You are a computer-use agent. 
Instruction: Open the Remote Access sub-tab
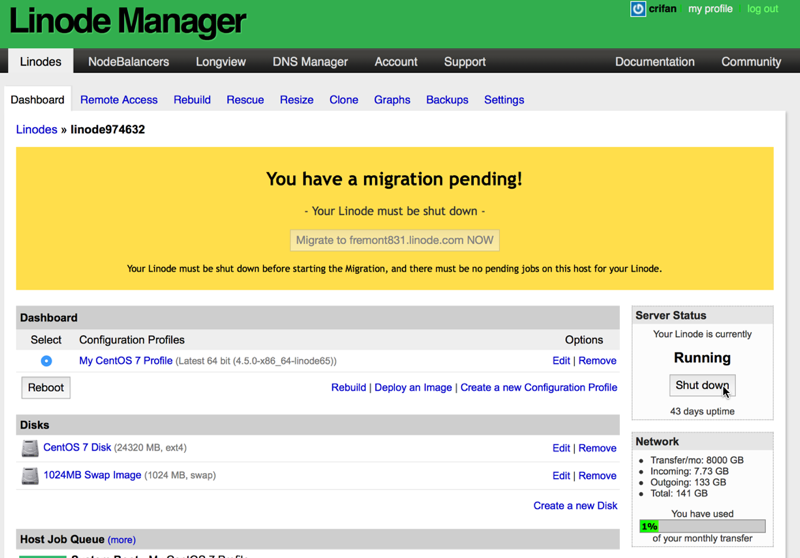coord(119,100)
